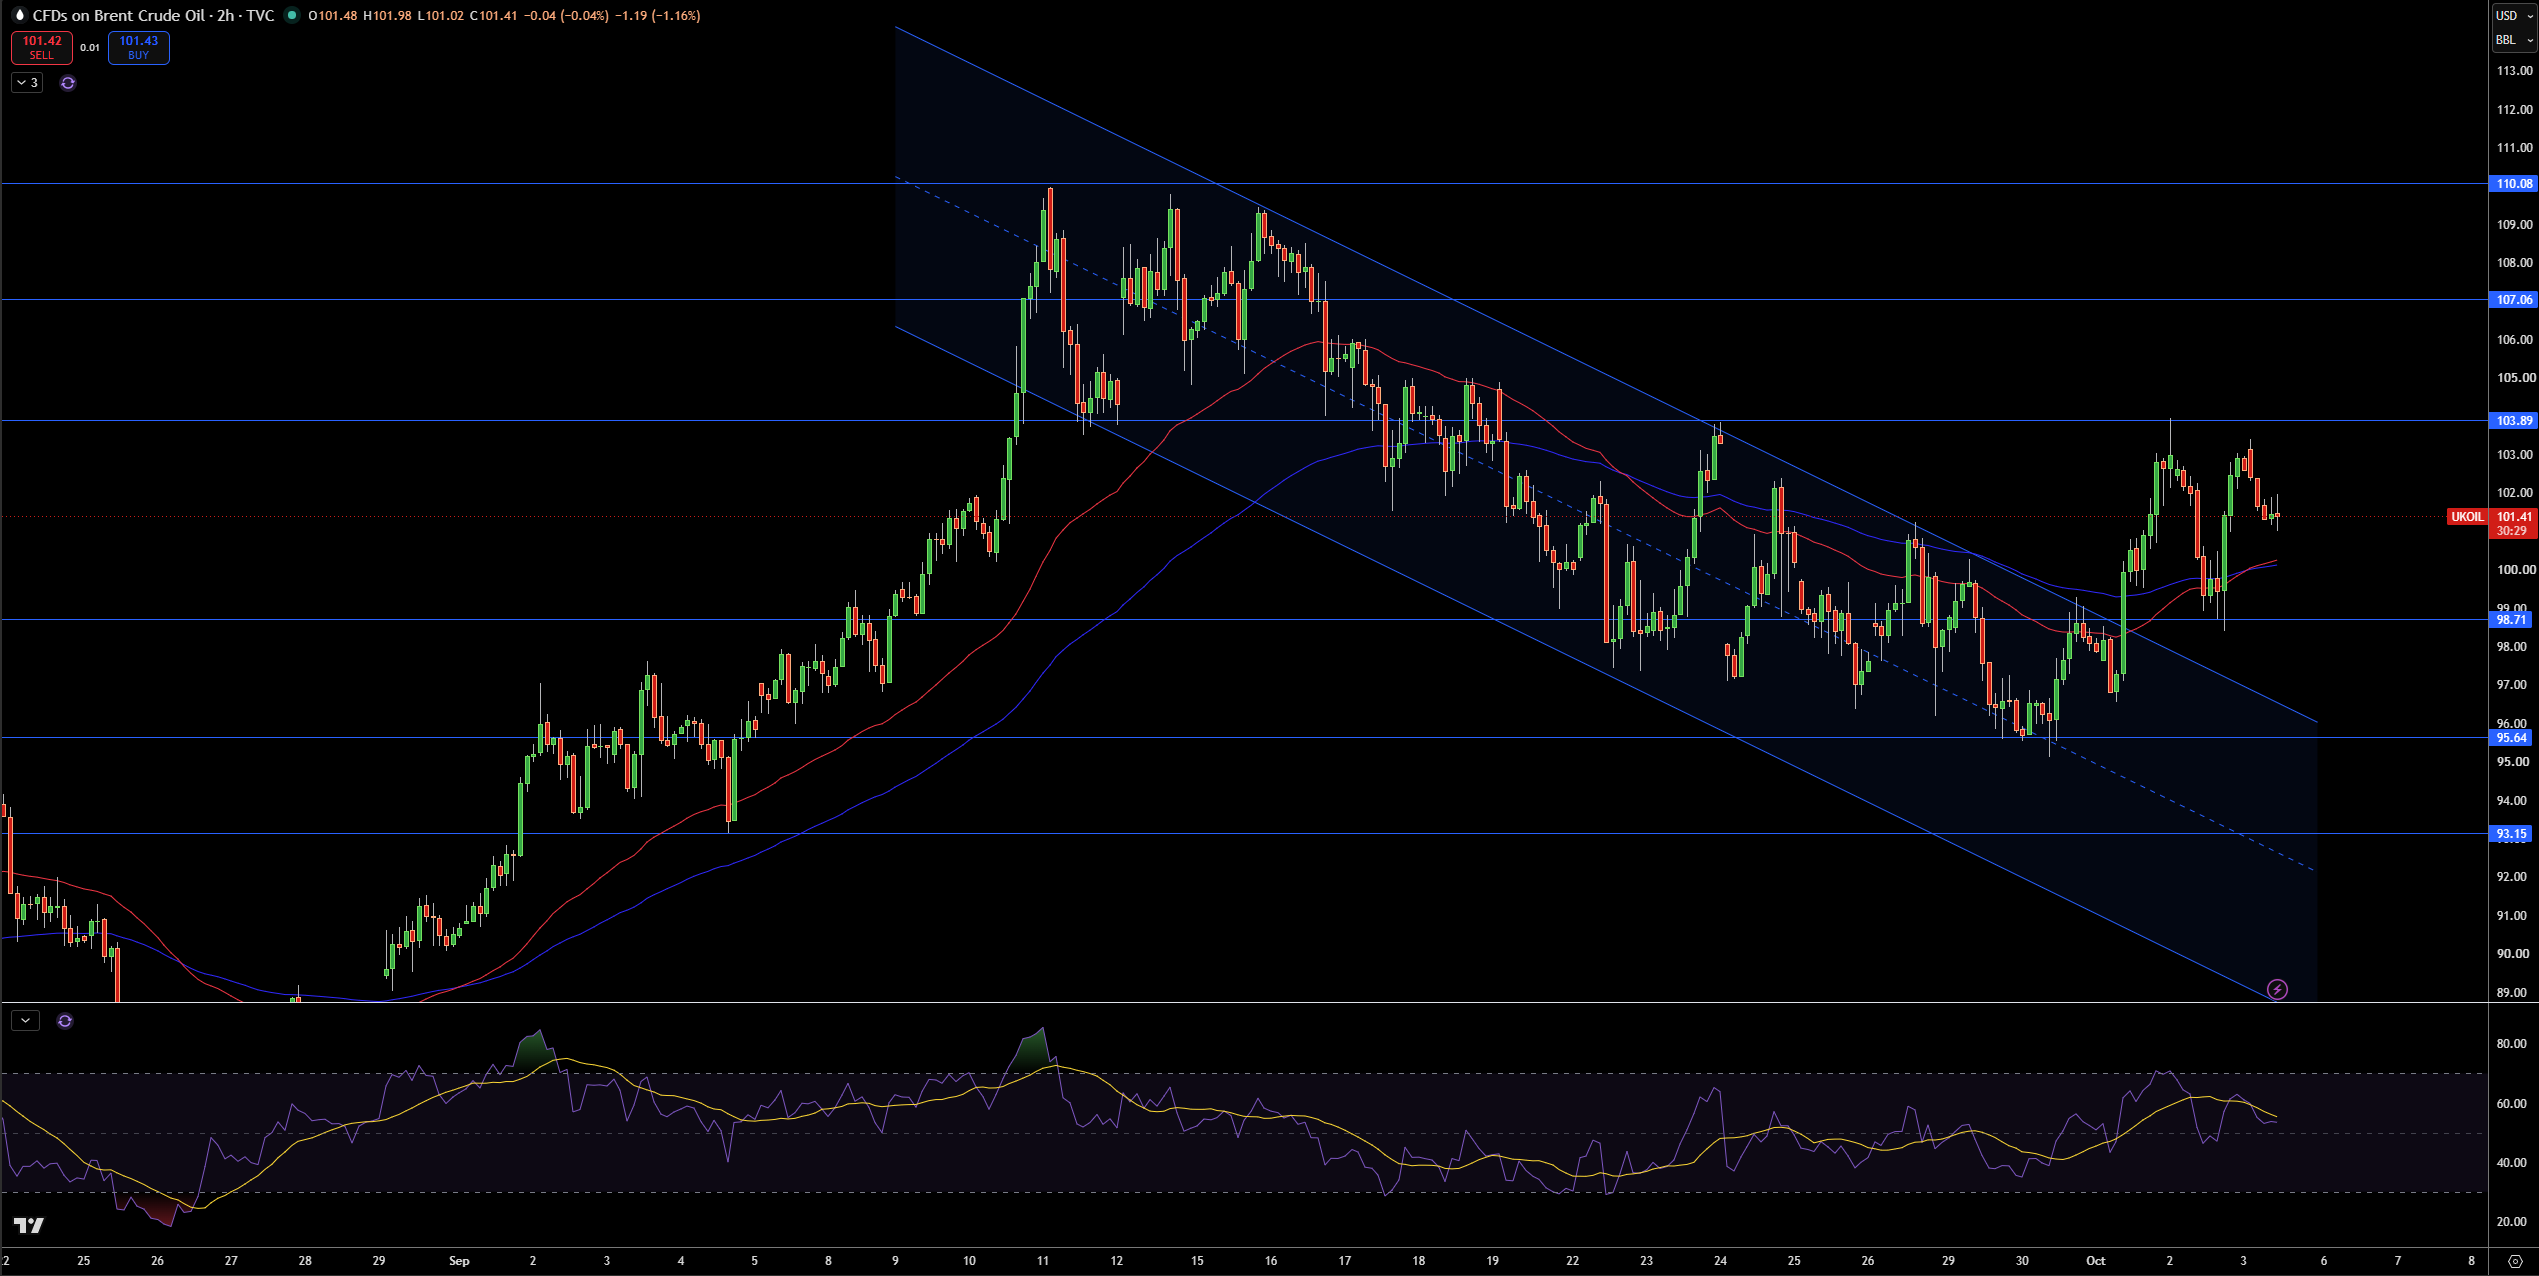Click the 95.64 horizontal line price label
Screen dimensions: 2539x1276
(2511, 738)
